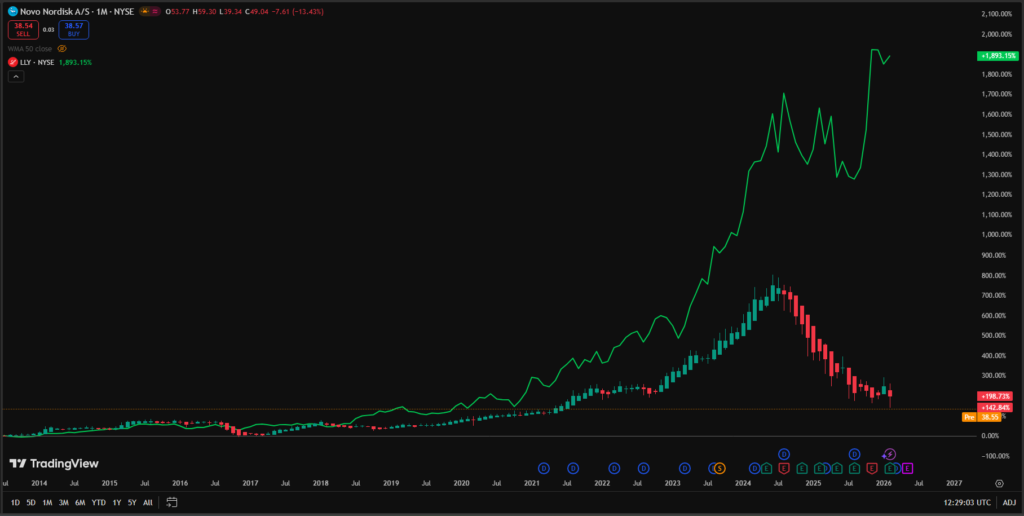This screenshot has height=516, width=1024.
Task: Click red E earnings marker before 2026
Action: pyautogui.click(x=871, y=468)
